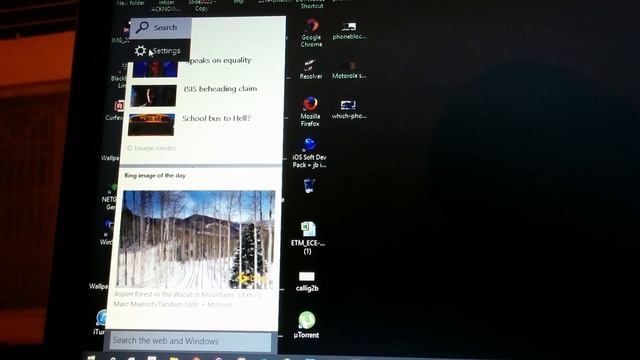
Task: Open the Recycle Bin icon
Action: [x=309, y=185]
